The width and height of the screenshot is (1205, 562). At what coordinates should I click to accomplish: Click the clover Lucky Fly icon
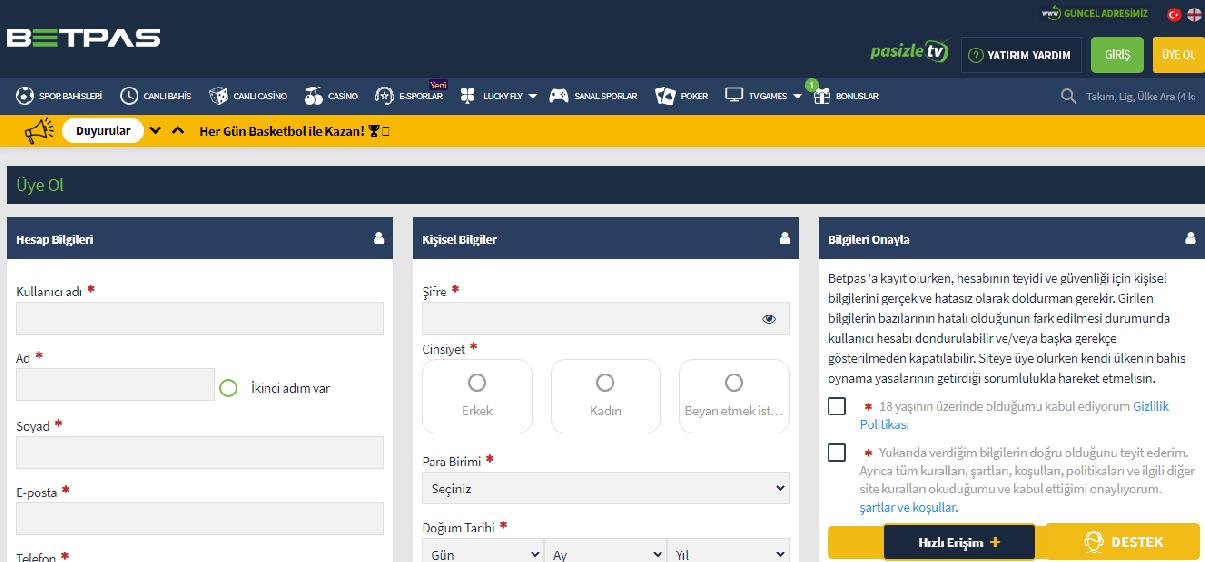click(x=467, y=96)
